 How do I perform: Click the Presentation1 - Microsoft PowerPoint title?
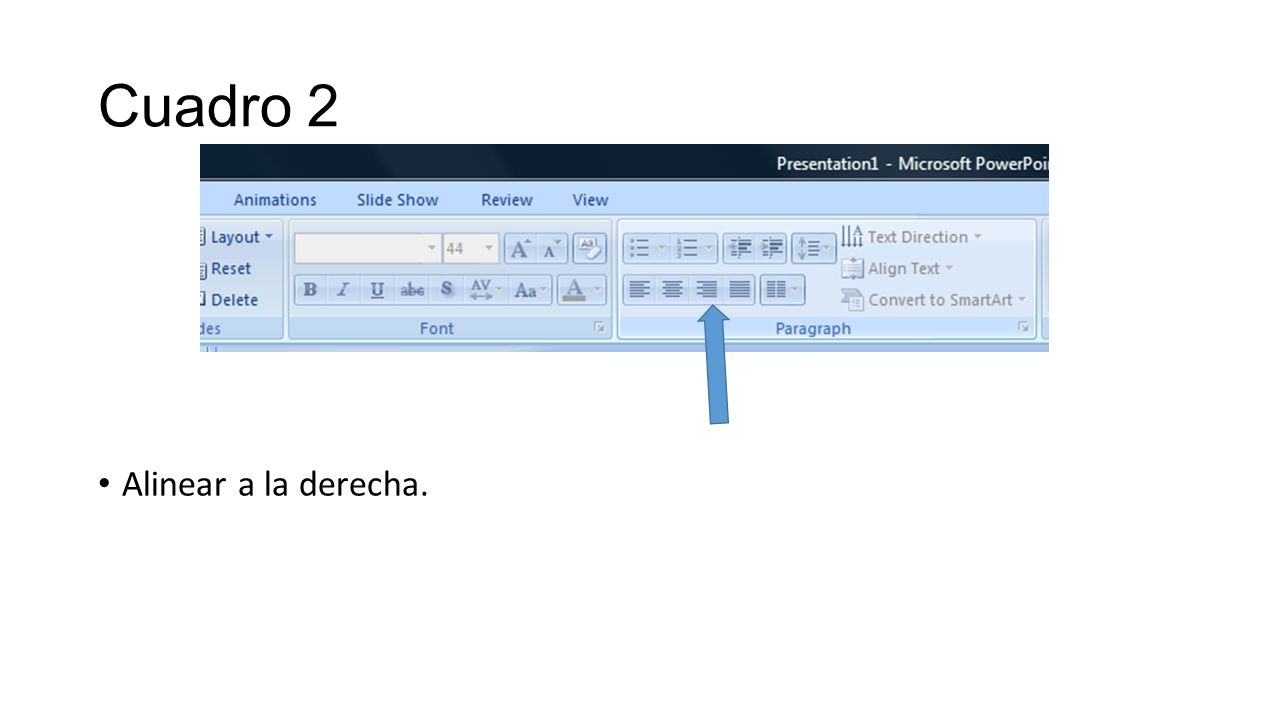pyautogui.click(x=912, y=163)
